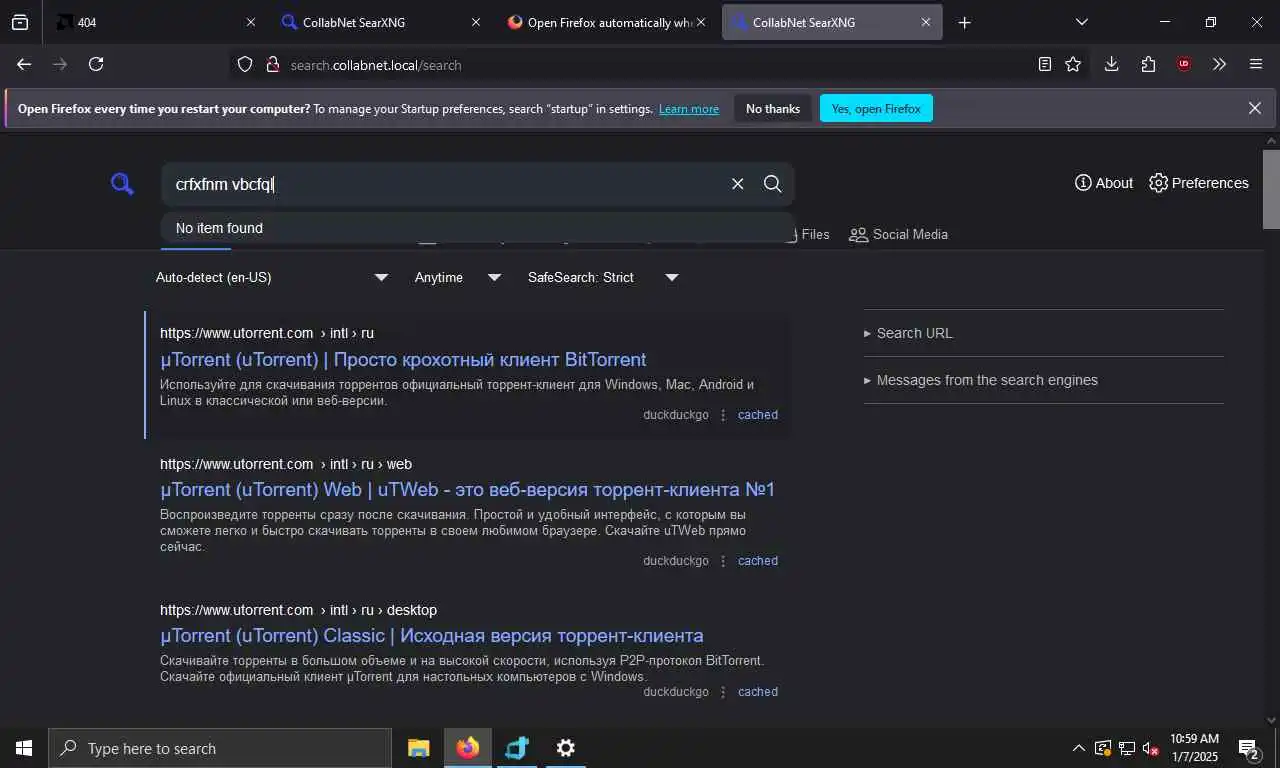Open cached version of first µTorrent result
The width and height of the screenshot is (1280, 768).
pos(758,415)
